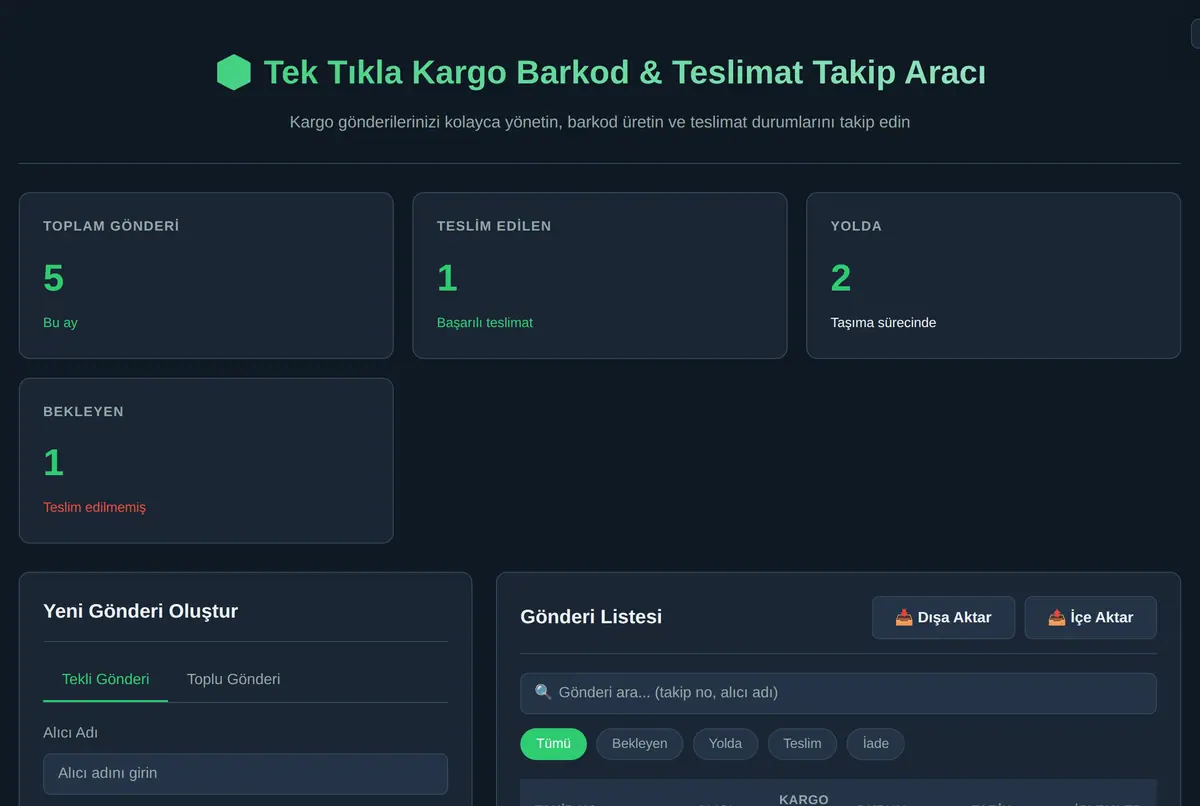Switch to the Tekli Gönderi tab

(x=106, y=679)
